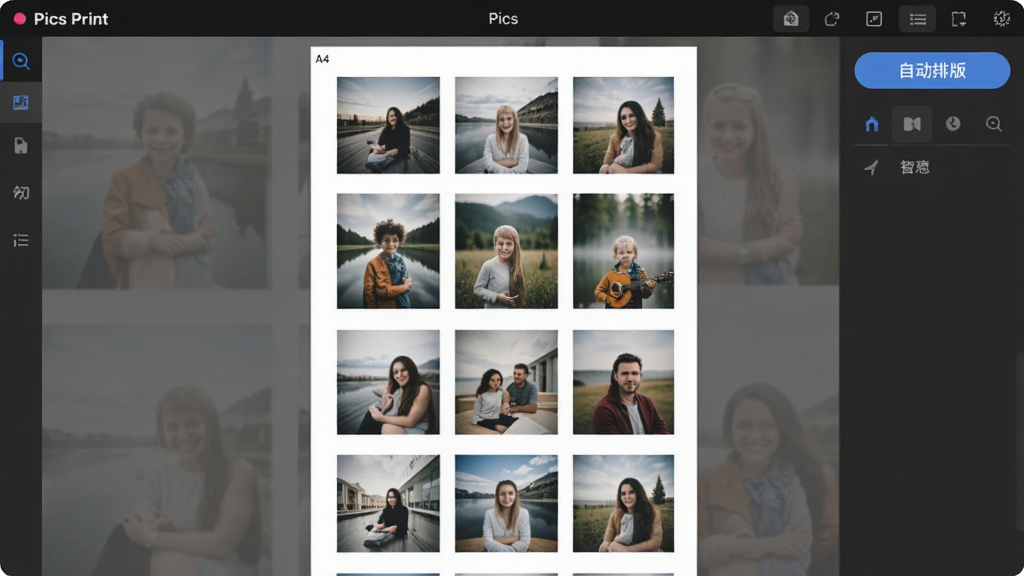Open the magnifier tab in right panel
The height and width of the screenshot is (576, 1024).
(993, 123)
